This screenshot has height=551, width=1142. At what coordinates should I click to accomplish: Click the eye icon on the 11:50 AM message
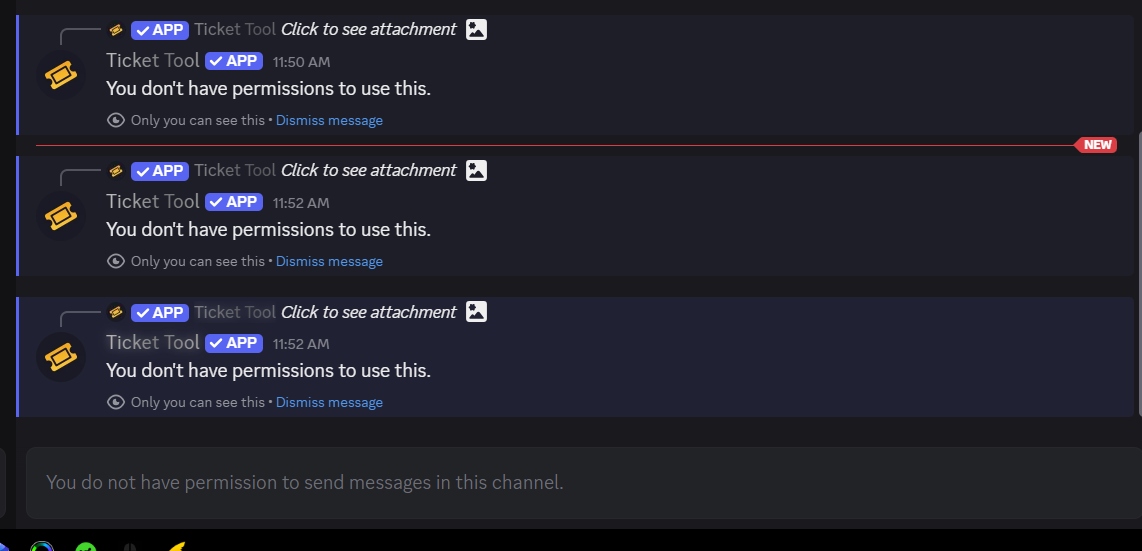116,120
